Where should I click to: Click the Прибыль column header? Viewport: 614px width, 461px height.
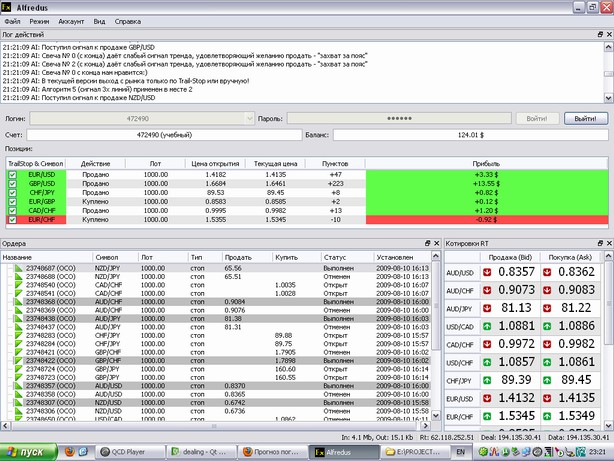(x=486, y=164)
